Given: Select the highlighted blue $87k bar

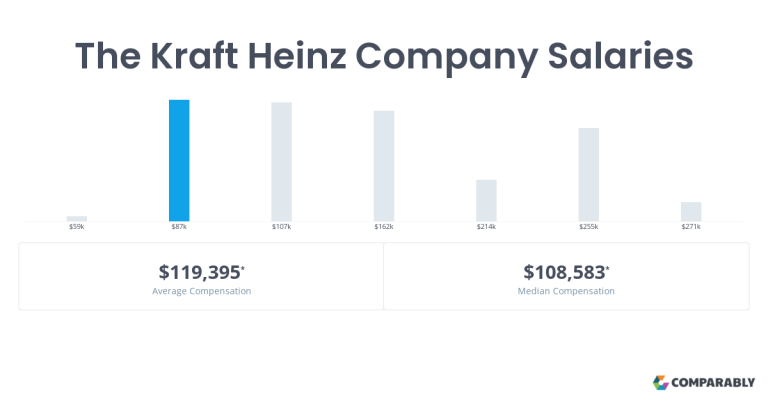Looking at the screenshot, I should pyautogui.click(x=179, y=161).
